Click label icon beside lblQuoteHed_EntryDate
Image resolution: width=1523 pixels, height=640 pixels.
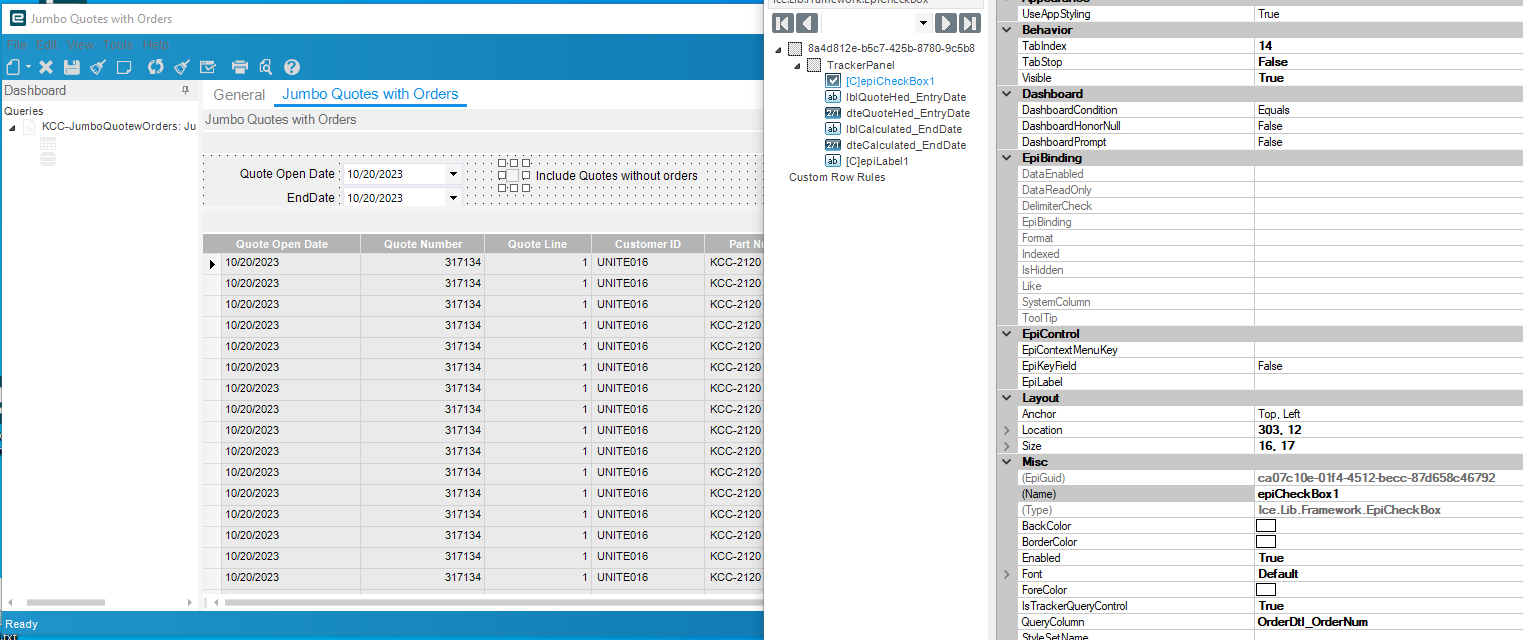832,97
